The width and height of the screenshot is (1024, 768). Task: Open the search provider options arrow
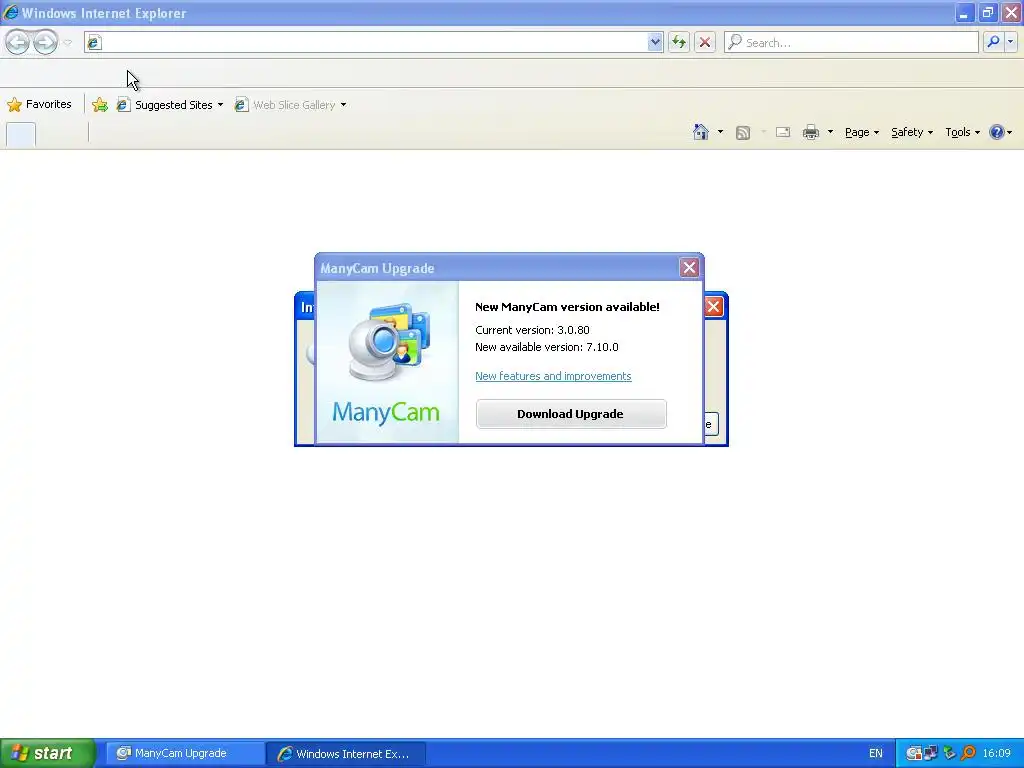[1010, 42]
